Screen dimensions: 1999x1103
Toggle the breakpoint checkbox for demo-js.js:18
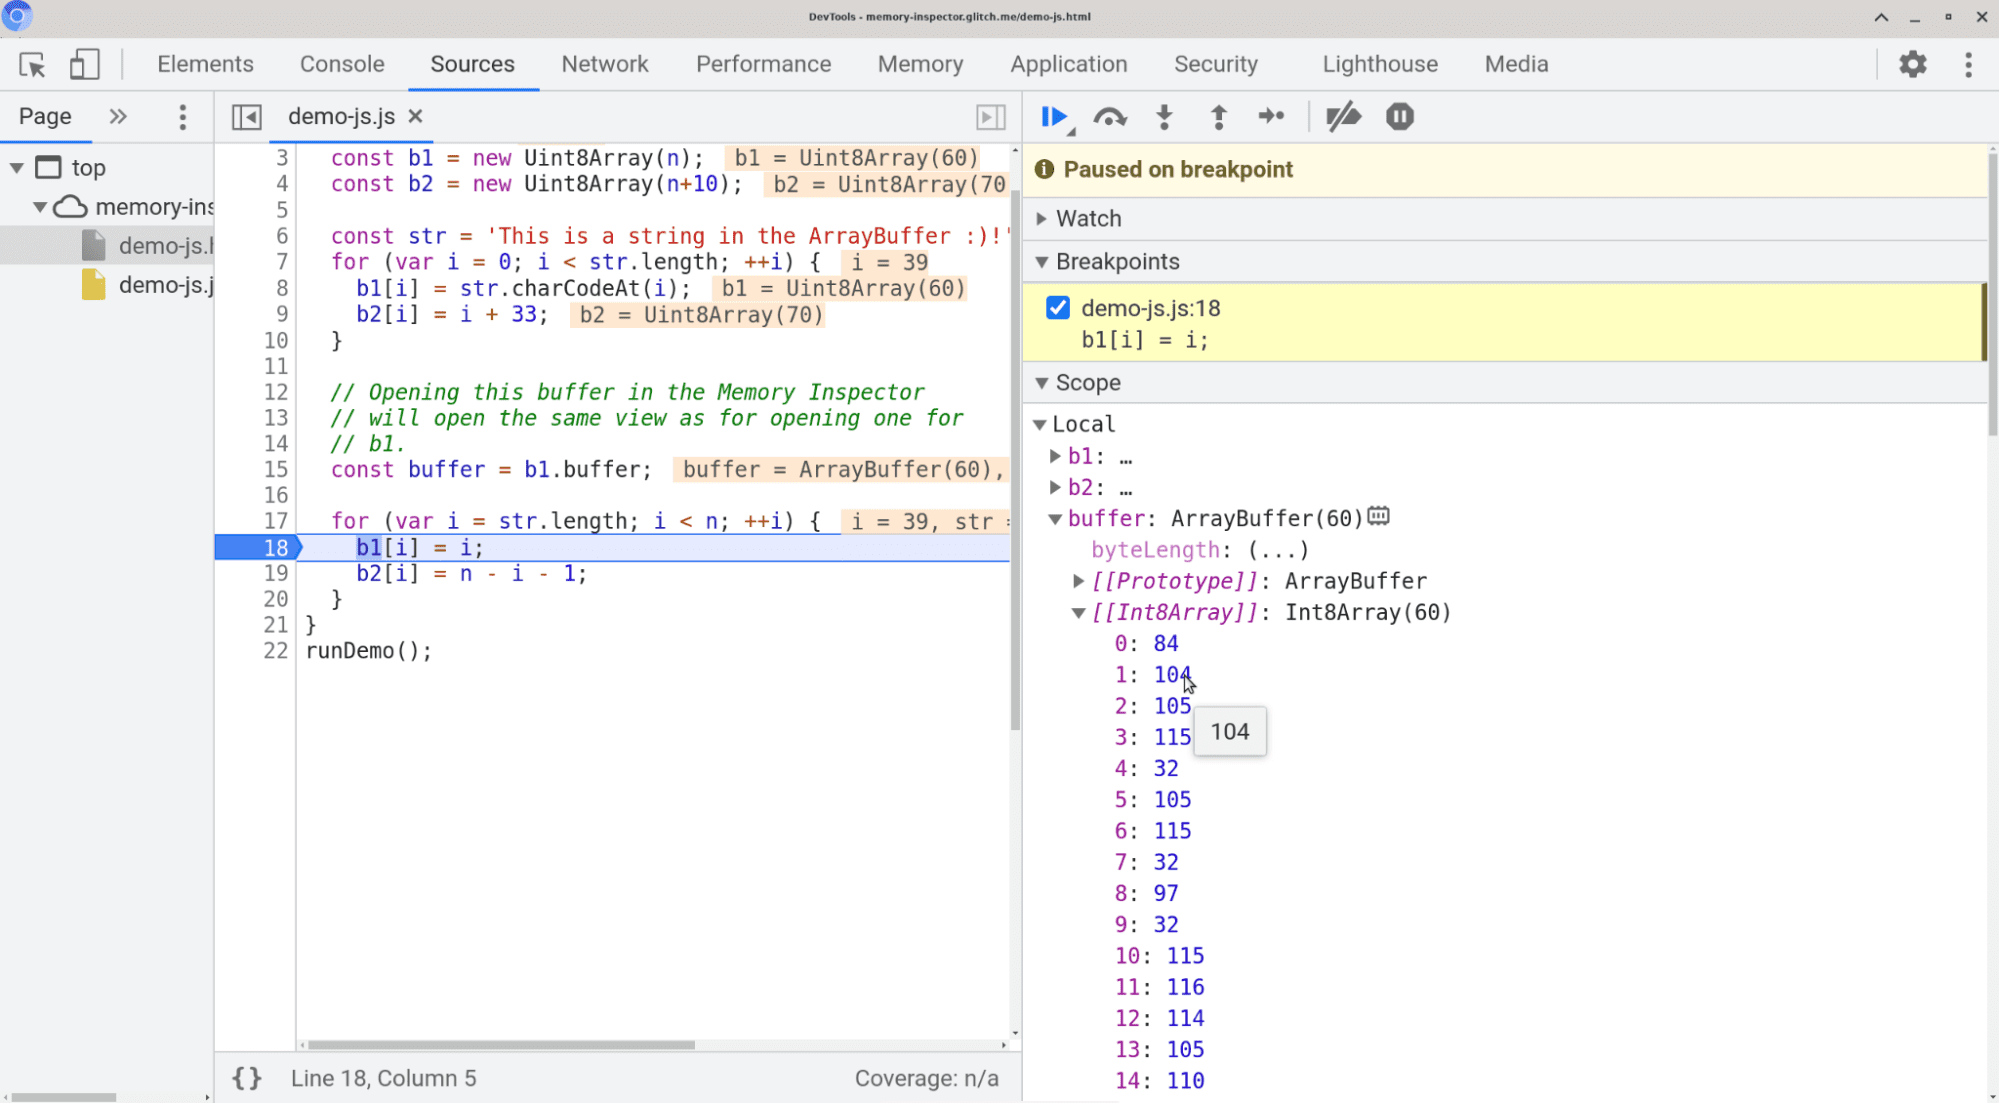pyautogui.click(x=1058, y=308)
